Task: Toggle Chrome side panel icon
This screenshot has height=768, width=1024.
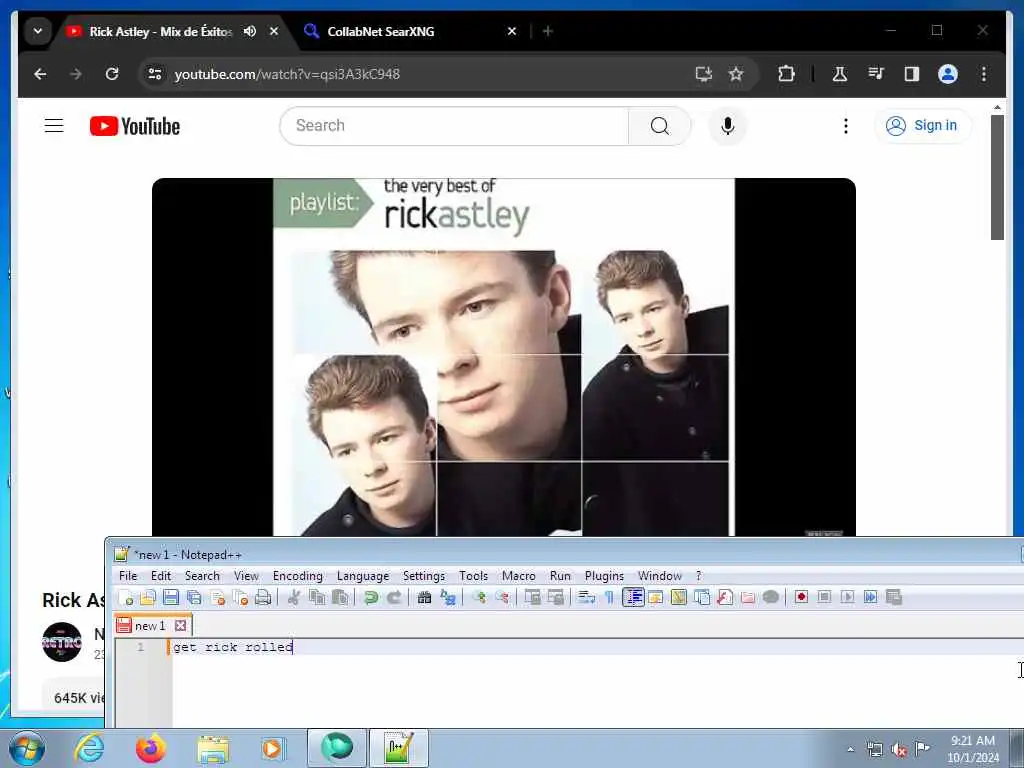Action: tap(912, 74)
